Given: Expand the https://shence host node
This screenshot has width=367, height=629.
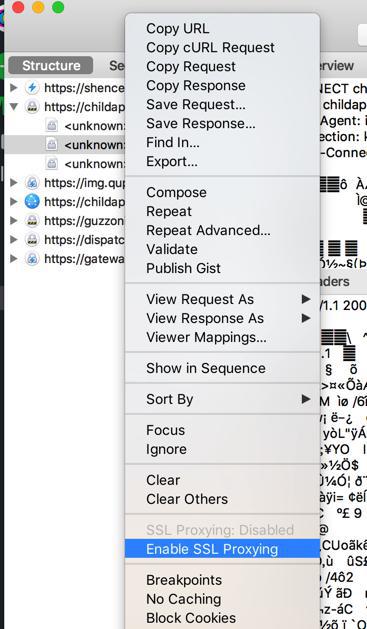Looking at the screenshot, I should [14, 87].
